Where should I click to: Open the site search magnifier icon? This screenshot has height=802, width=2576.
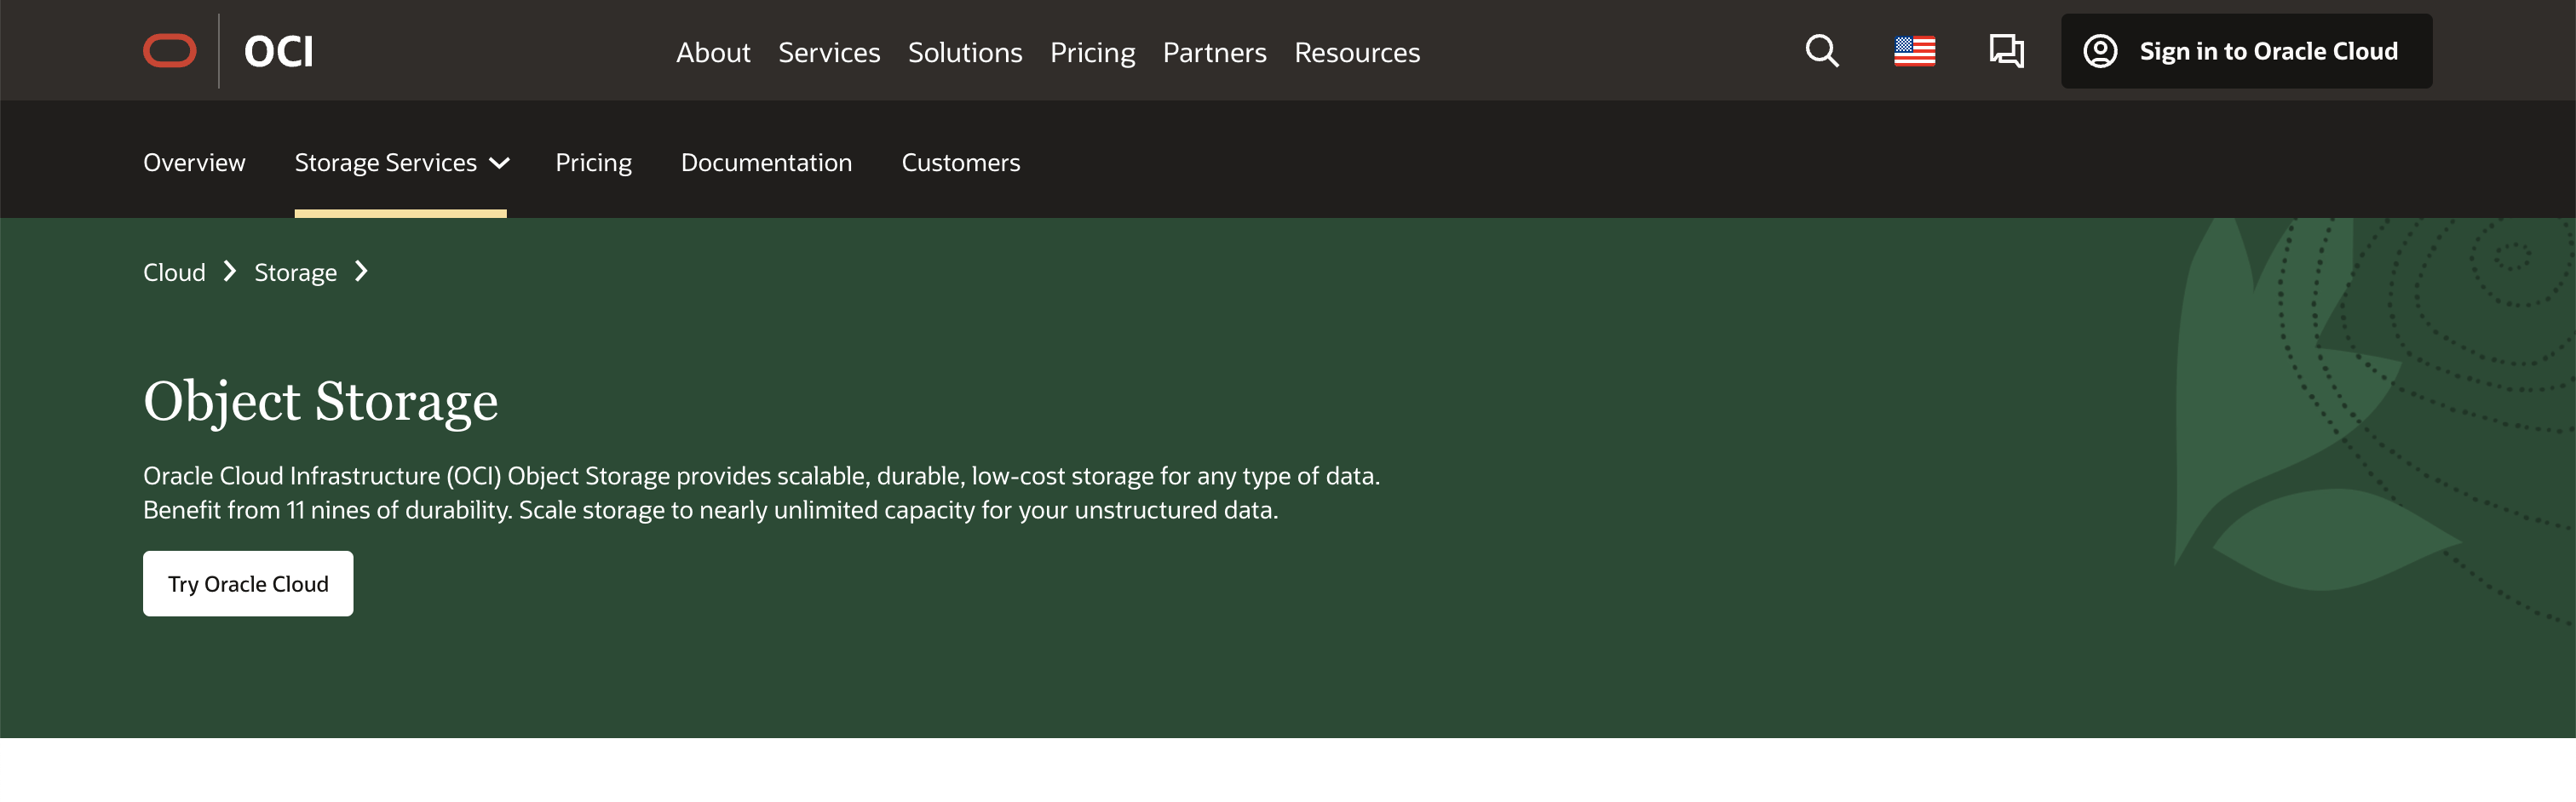click(1822, 51)
